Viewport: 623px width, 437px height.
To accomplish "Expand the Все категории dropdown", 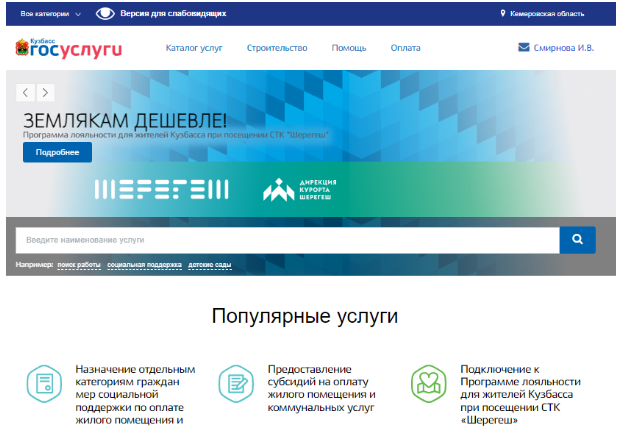I will pyautogui.click(x=50, y=14).
